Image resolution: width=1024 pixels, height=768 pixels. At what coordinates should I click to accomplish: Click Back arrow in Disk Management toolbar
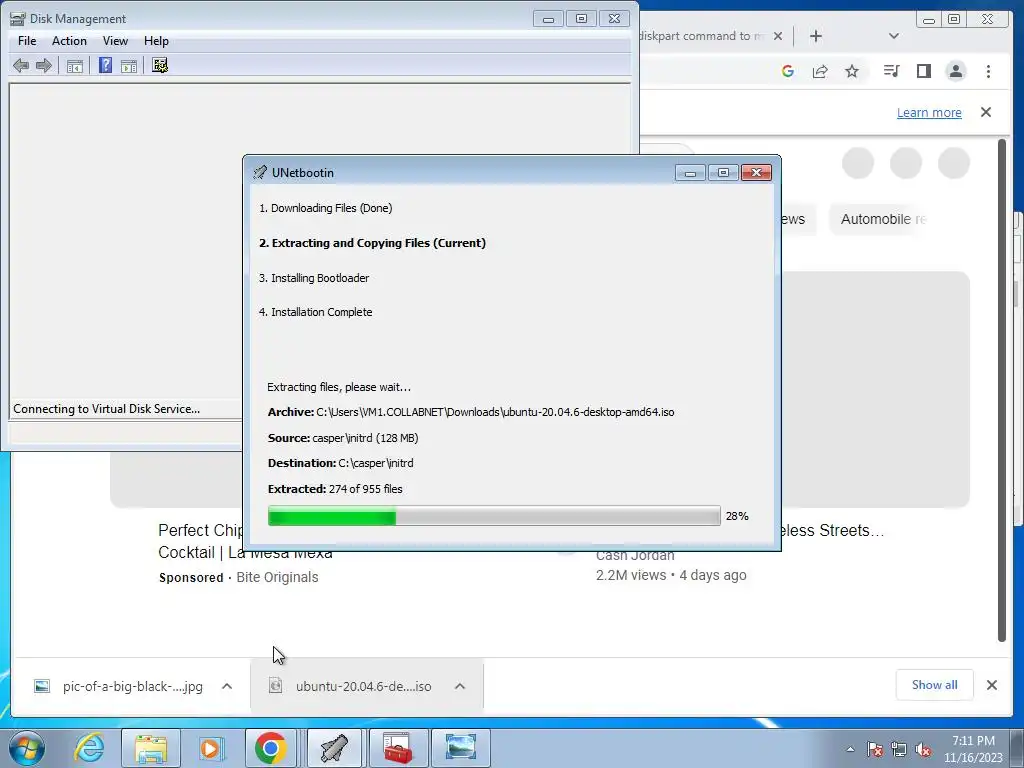pos(21,65)
